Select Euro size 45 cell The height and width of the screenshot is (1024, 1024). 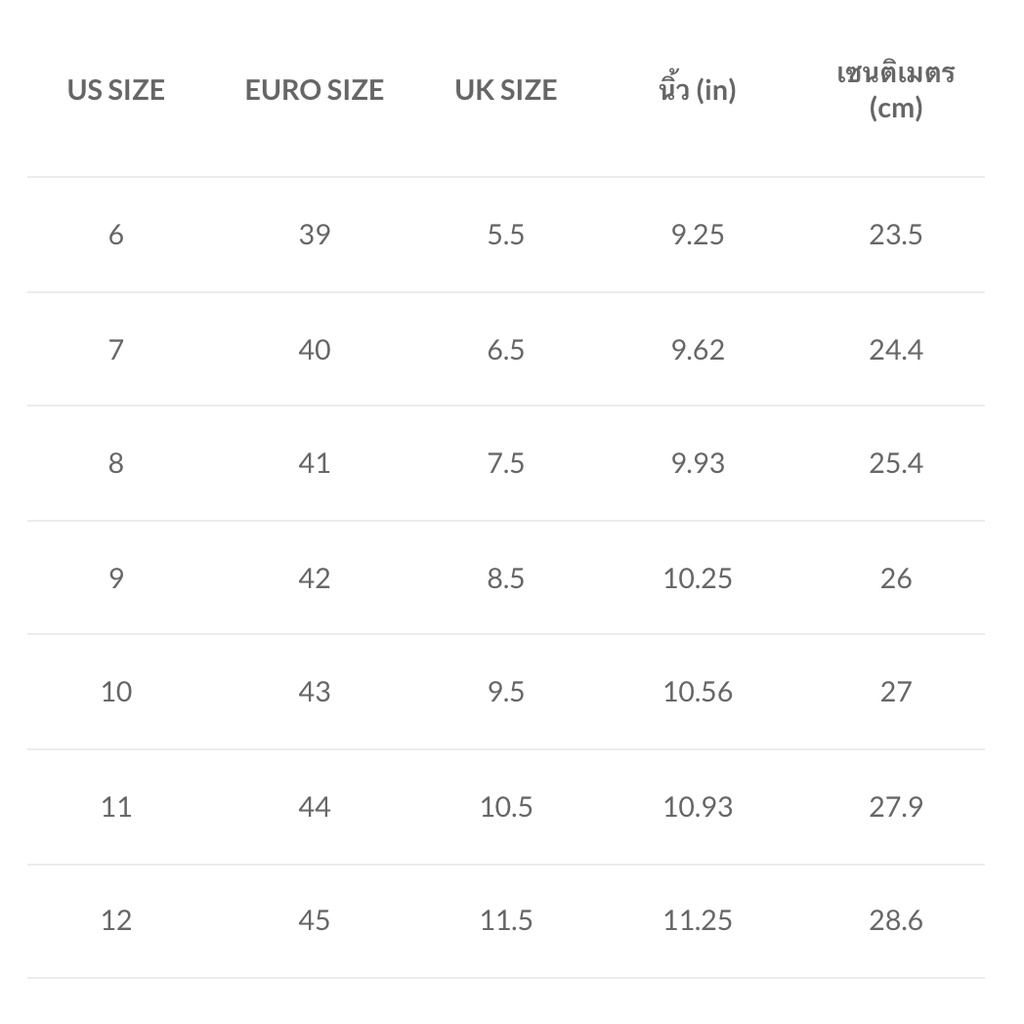314,921
